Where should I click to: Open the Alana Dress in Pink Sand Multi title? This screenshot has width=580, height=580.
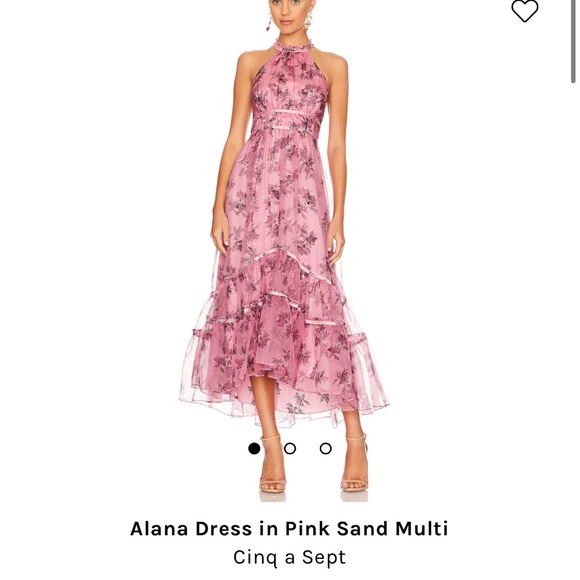[x=289, y=529]
